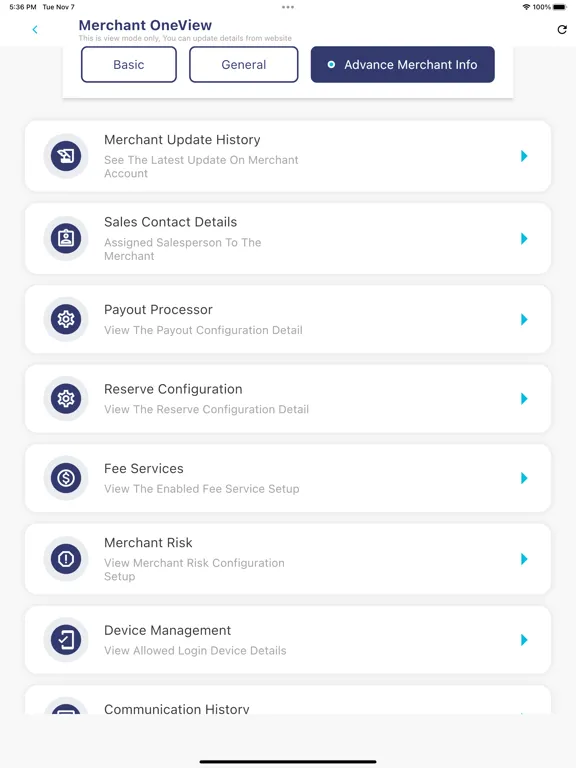Open the Communication History row
The width and height of the screenshot is (576, 768).
pos(288,699)
